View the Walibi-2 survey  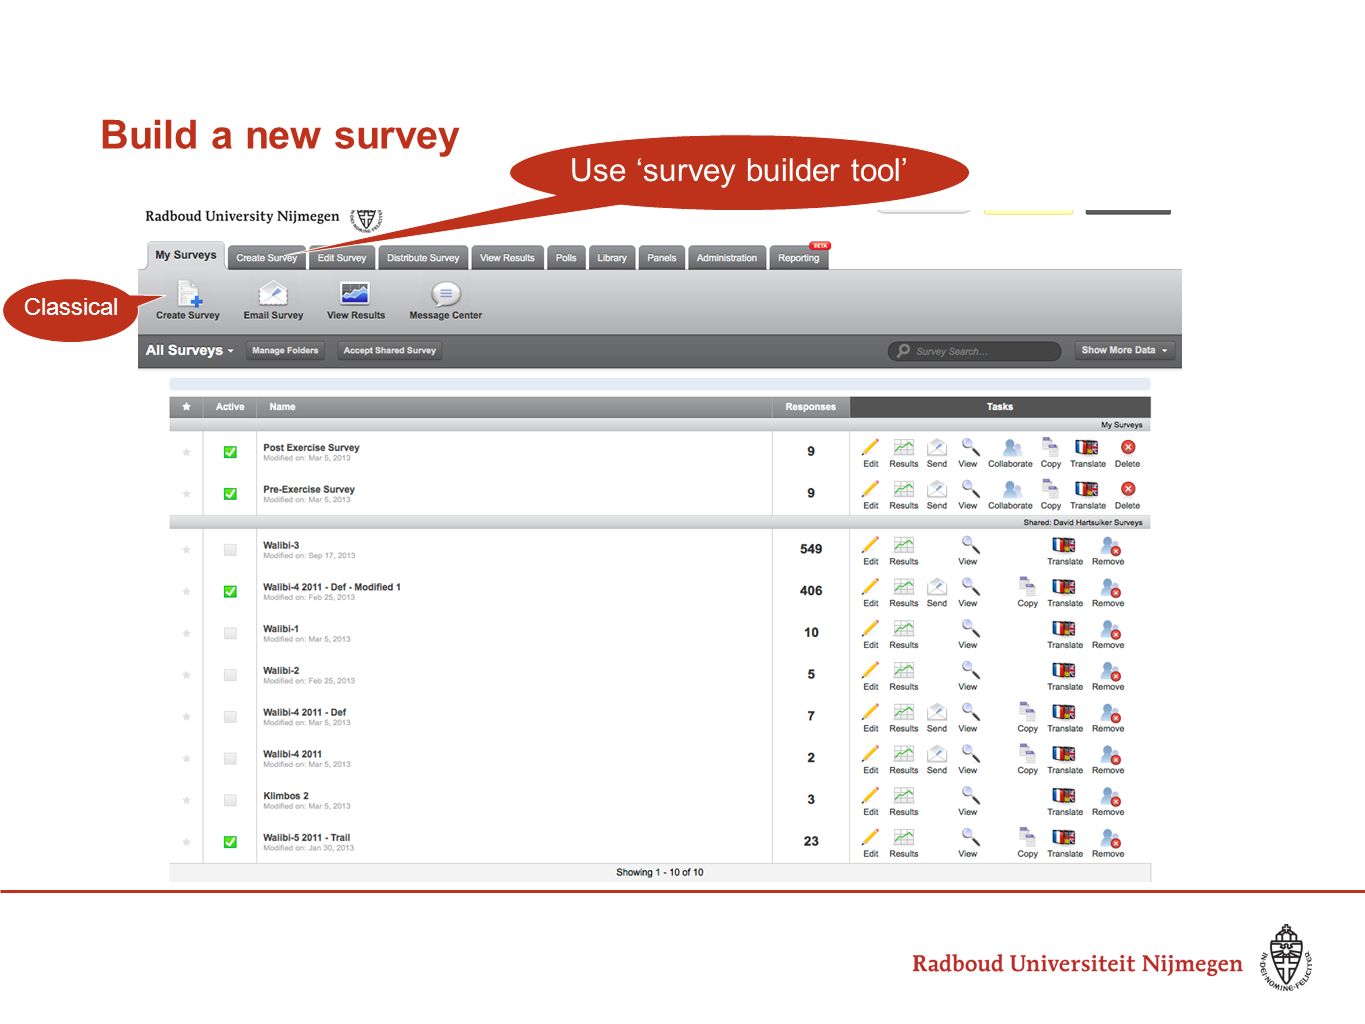click(x=969, y=672)
